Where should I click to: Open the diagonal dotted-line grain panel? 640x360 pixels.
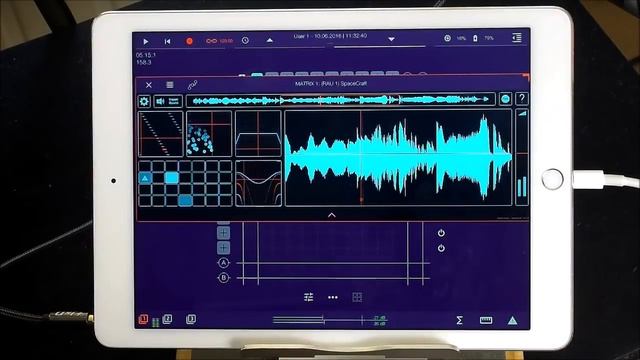(x=161, y=134)
